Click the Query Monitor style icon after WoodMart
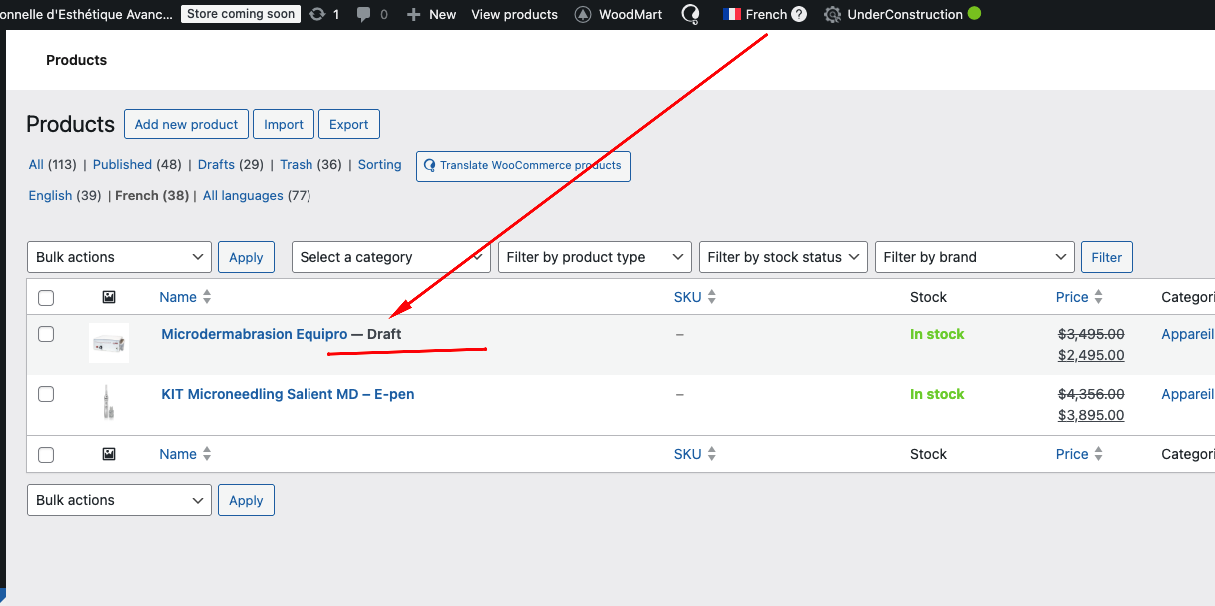 coord(690,14)
